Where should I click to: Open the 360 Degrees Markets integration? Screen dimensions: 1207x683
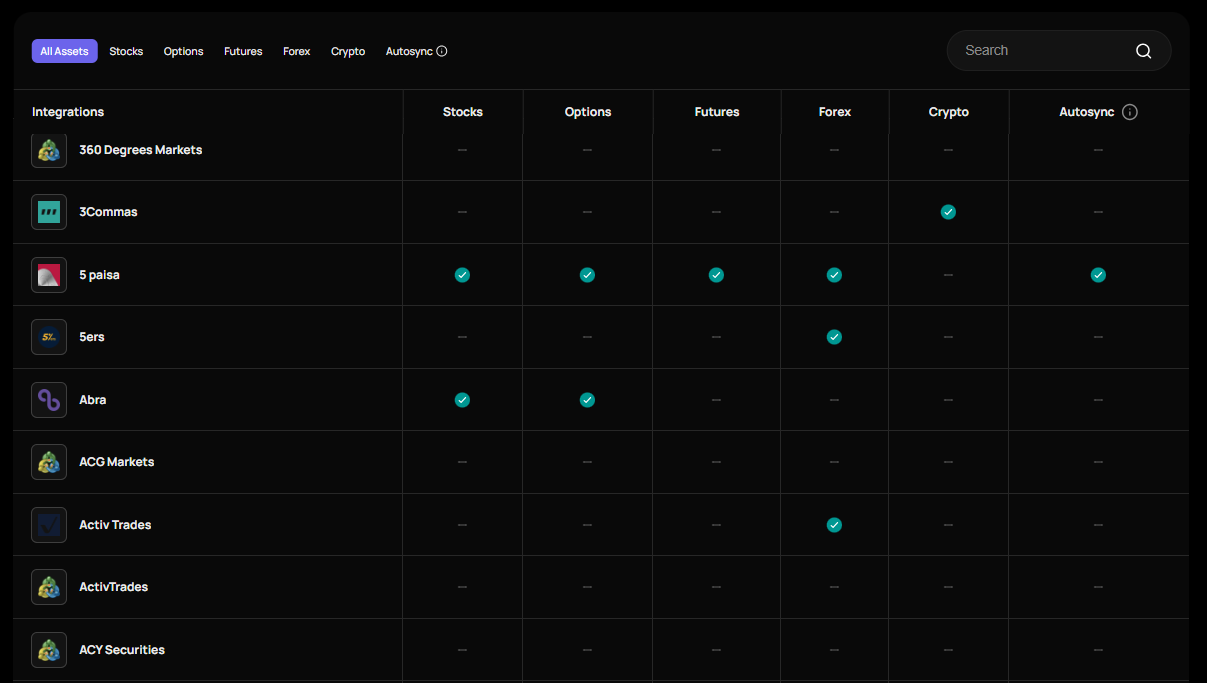(x=141, y=150)
